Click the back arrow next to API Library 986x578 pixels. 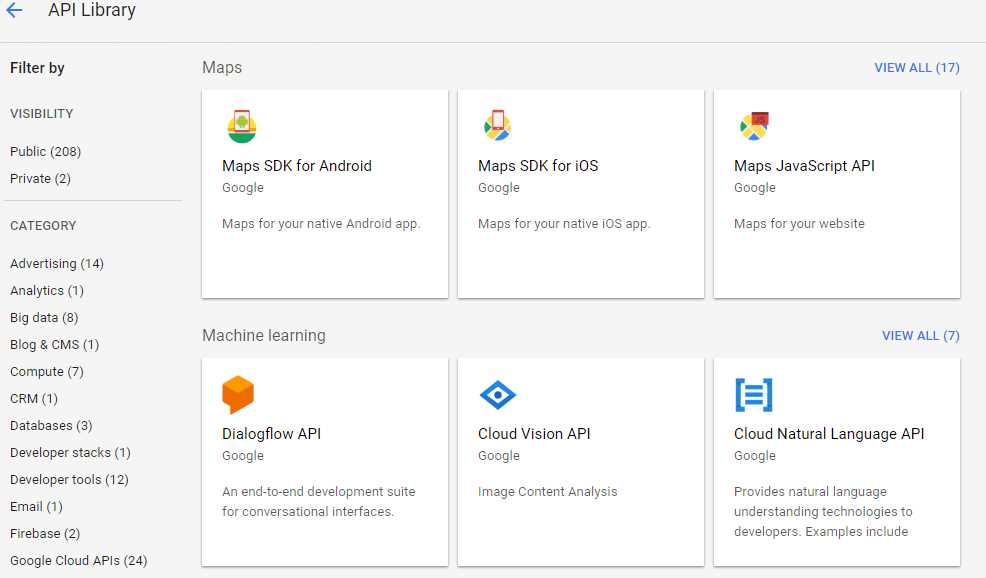[14, 10]
